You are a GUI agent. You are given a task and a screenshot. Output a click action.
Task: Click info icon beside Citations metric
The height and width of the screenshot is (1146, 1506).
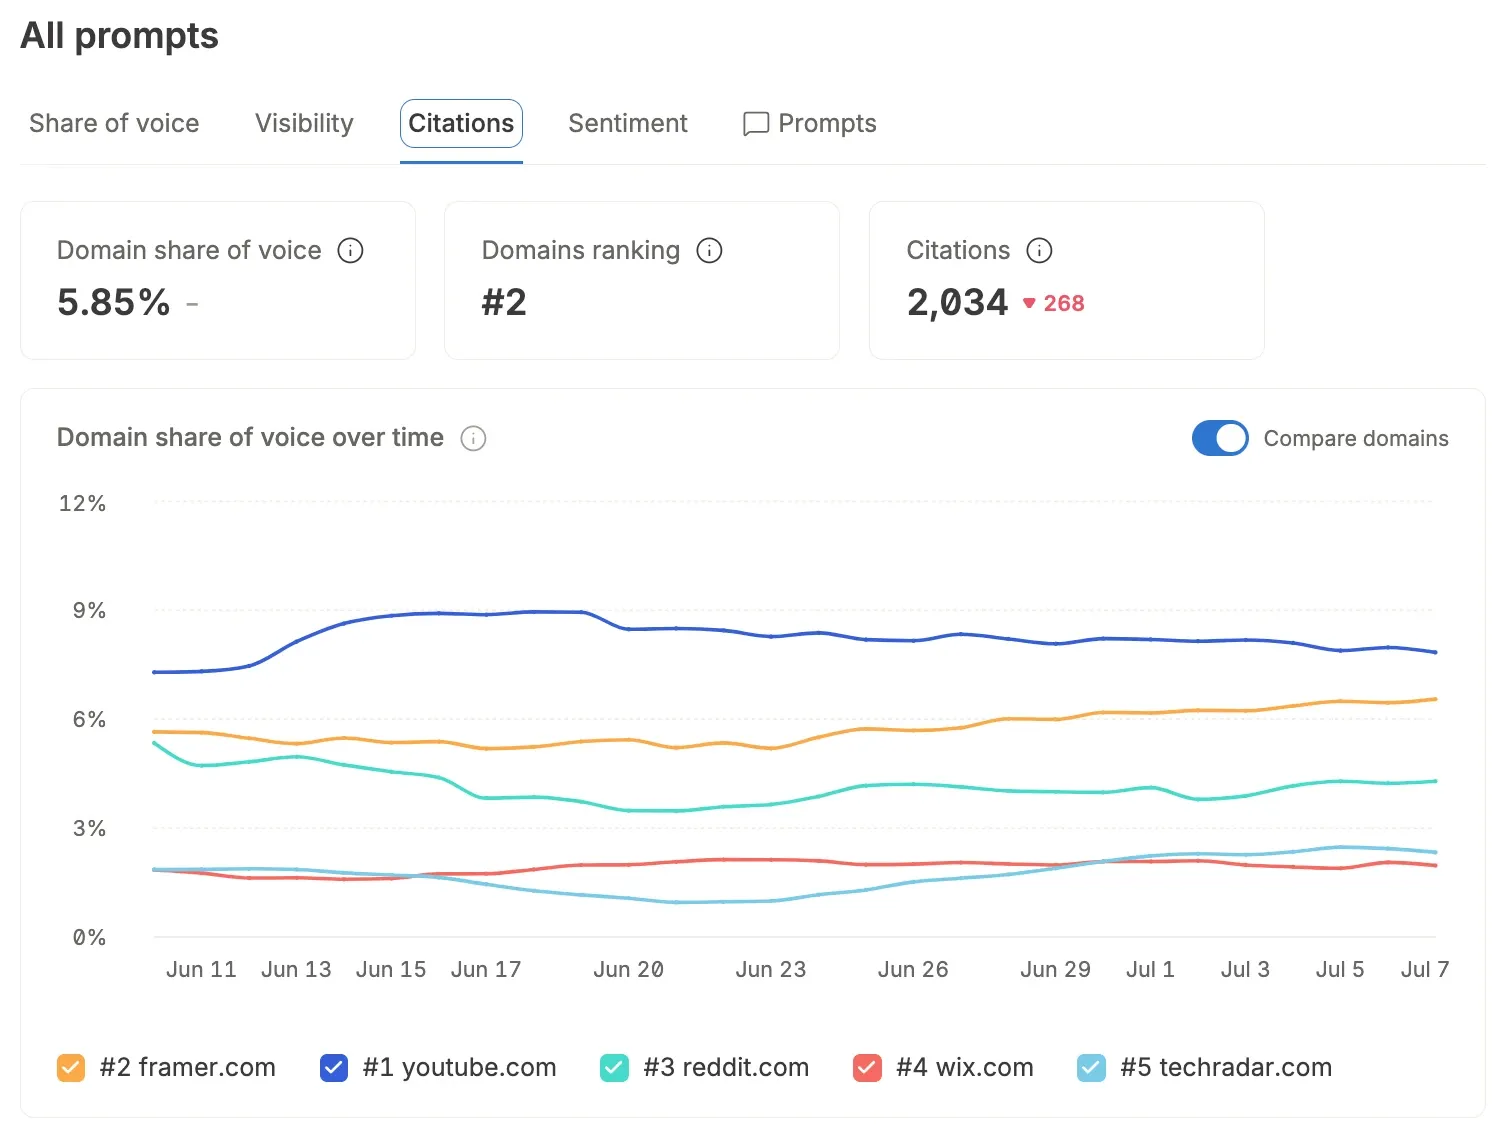pos(1040,250)
